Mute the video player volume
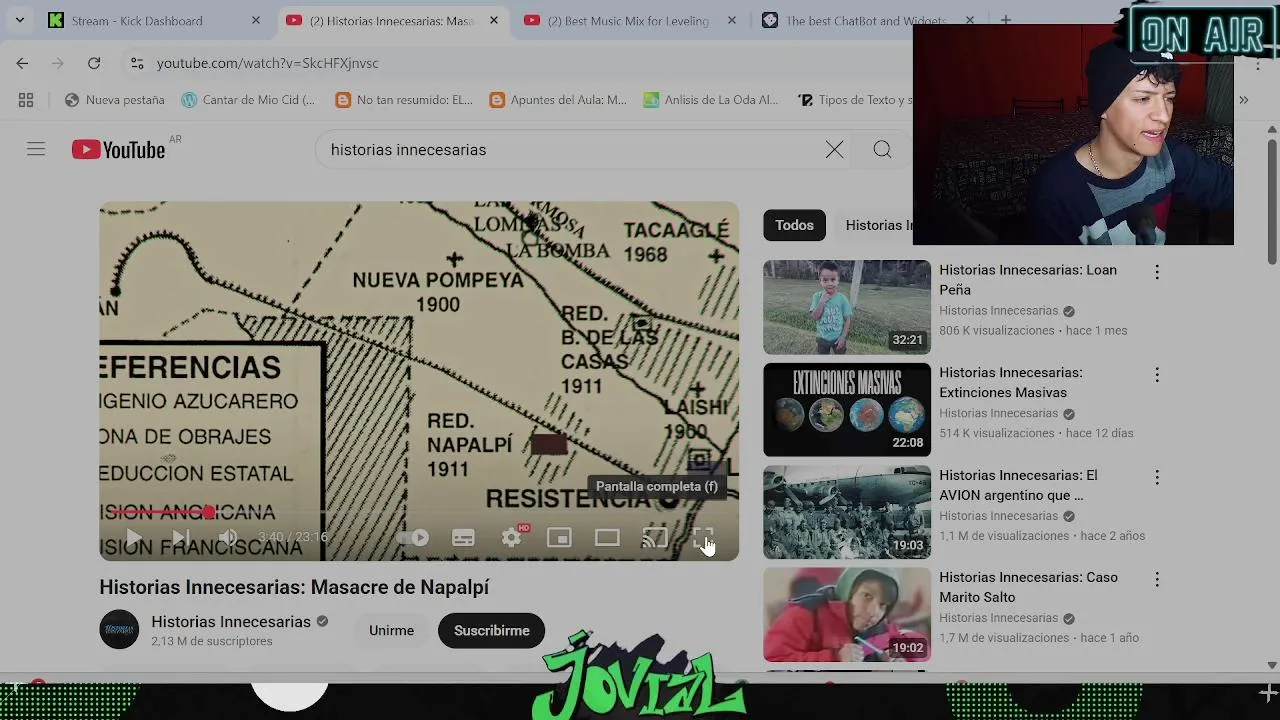 click(x=228, y=538)
